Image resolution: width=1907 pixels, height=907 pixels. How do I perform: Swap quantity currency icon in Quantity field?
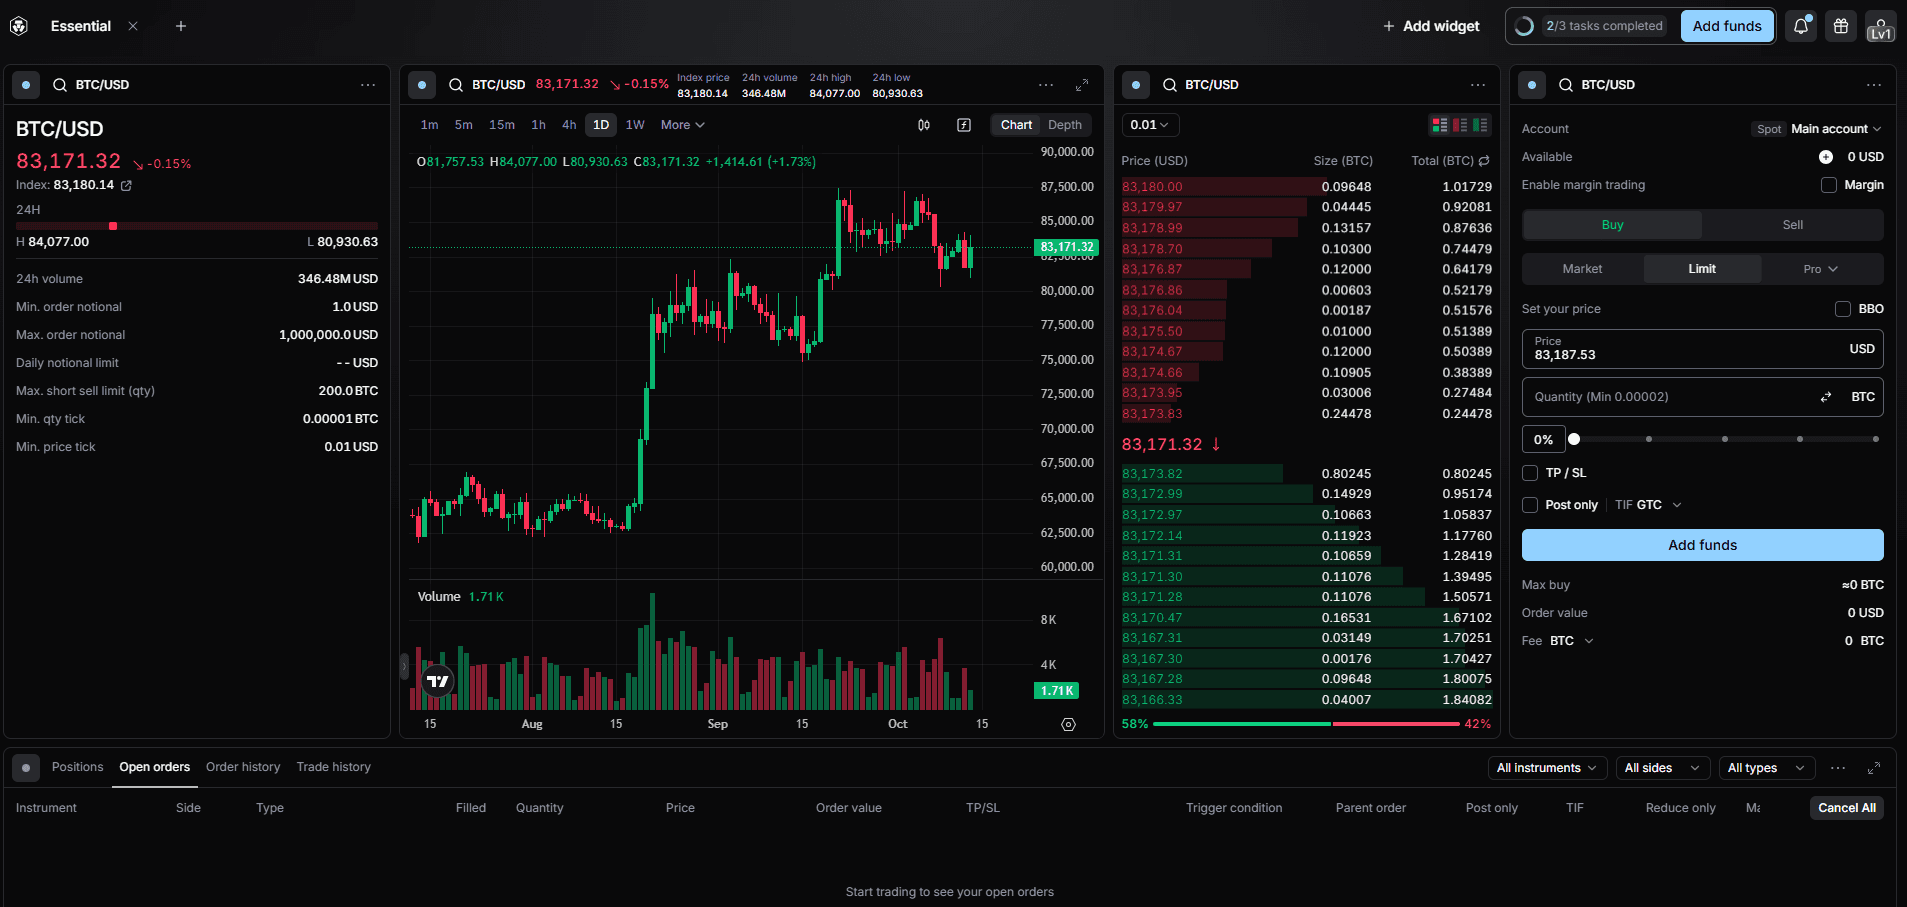[x=1826, y=397]
